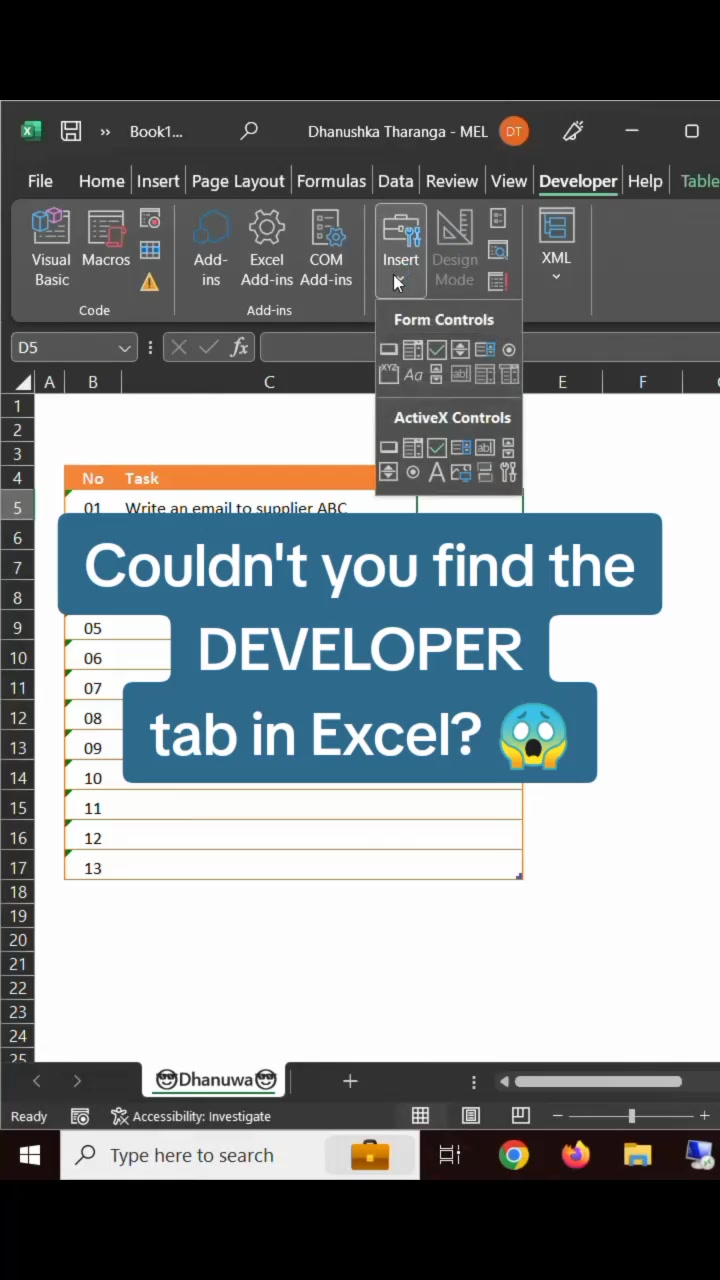The width and height of the screenshot is (720, 1280).
Task: Insert an ActiveX check box
Action: pos(437,447)
